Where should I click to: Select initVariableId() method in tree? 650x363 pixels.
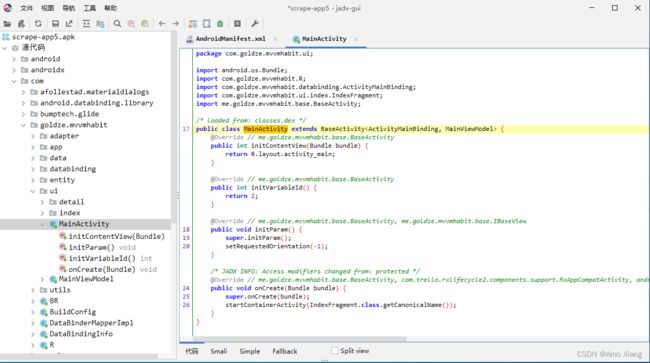click(x=102, y=258)
